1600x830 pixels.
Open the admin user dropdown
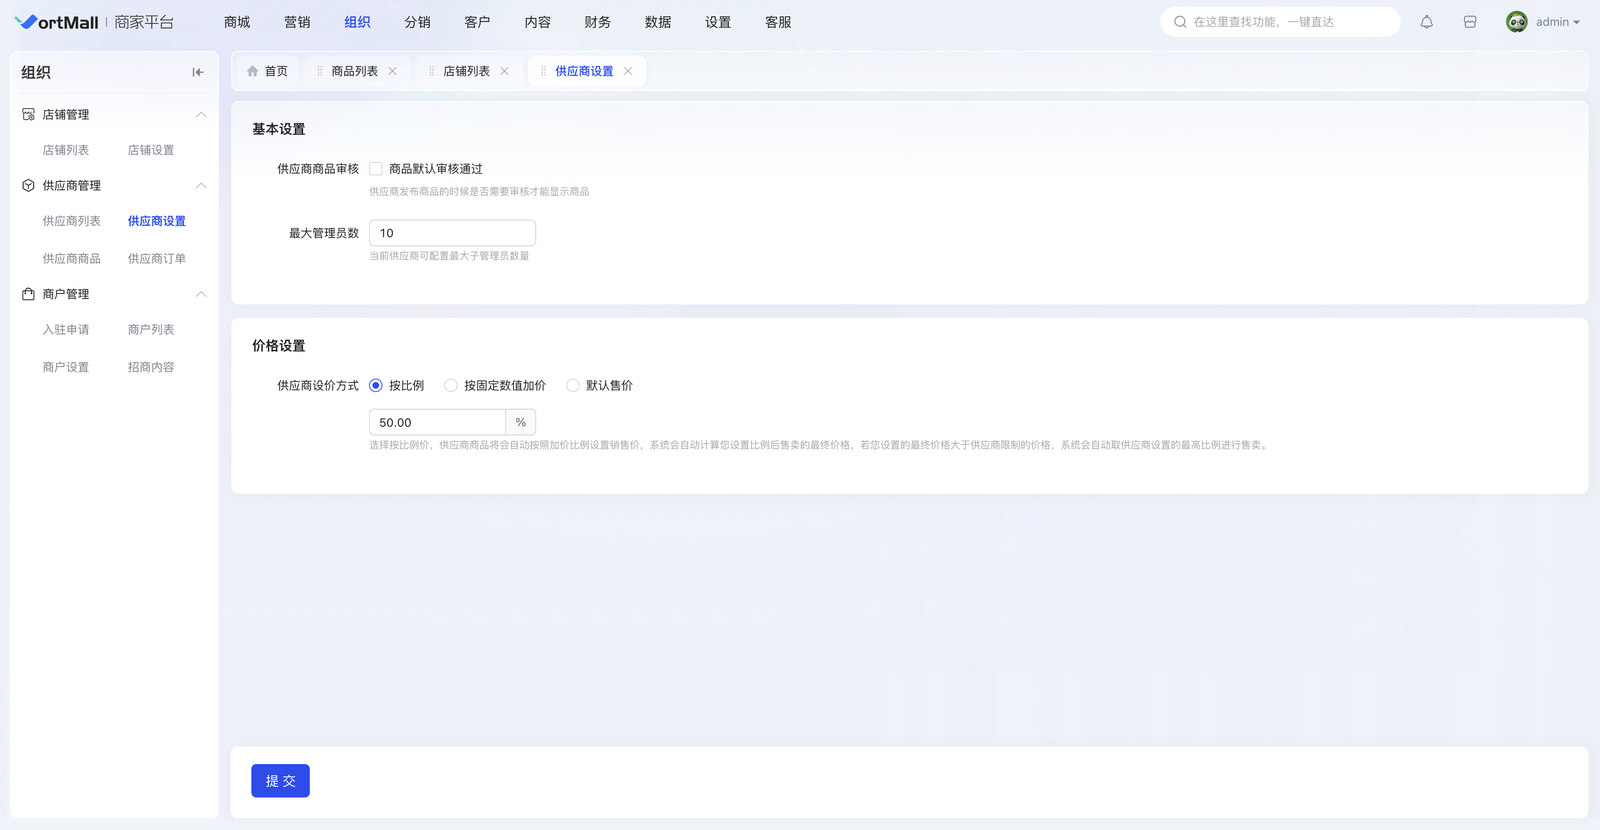(x=1557, y=22)
